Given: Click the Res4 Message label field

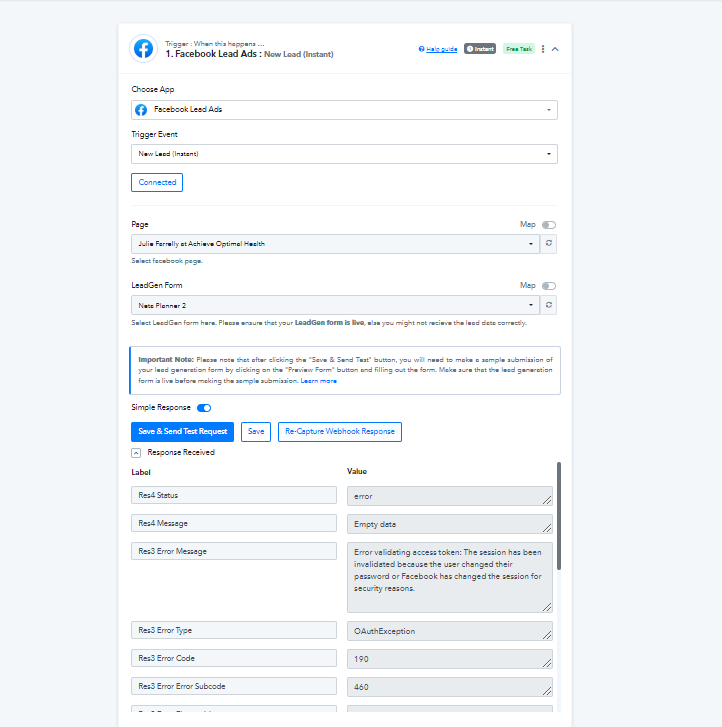Looking at the screenshot, I should 234,523.
